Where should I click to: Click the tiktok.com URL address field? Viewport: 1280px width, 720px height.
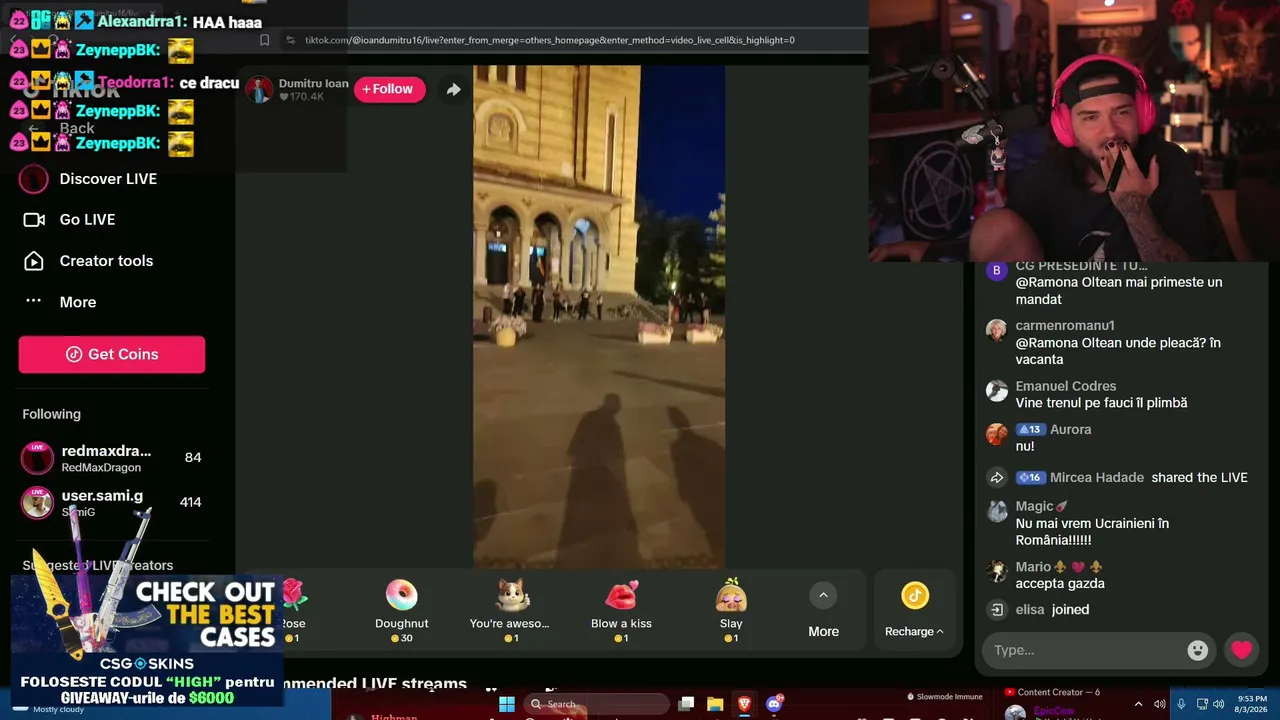pyautogui.click(x=550, y=40)
